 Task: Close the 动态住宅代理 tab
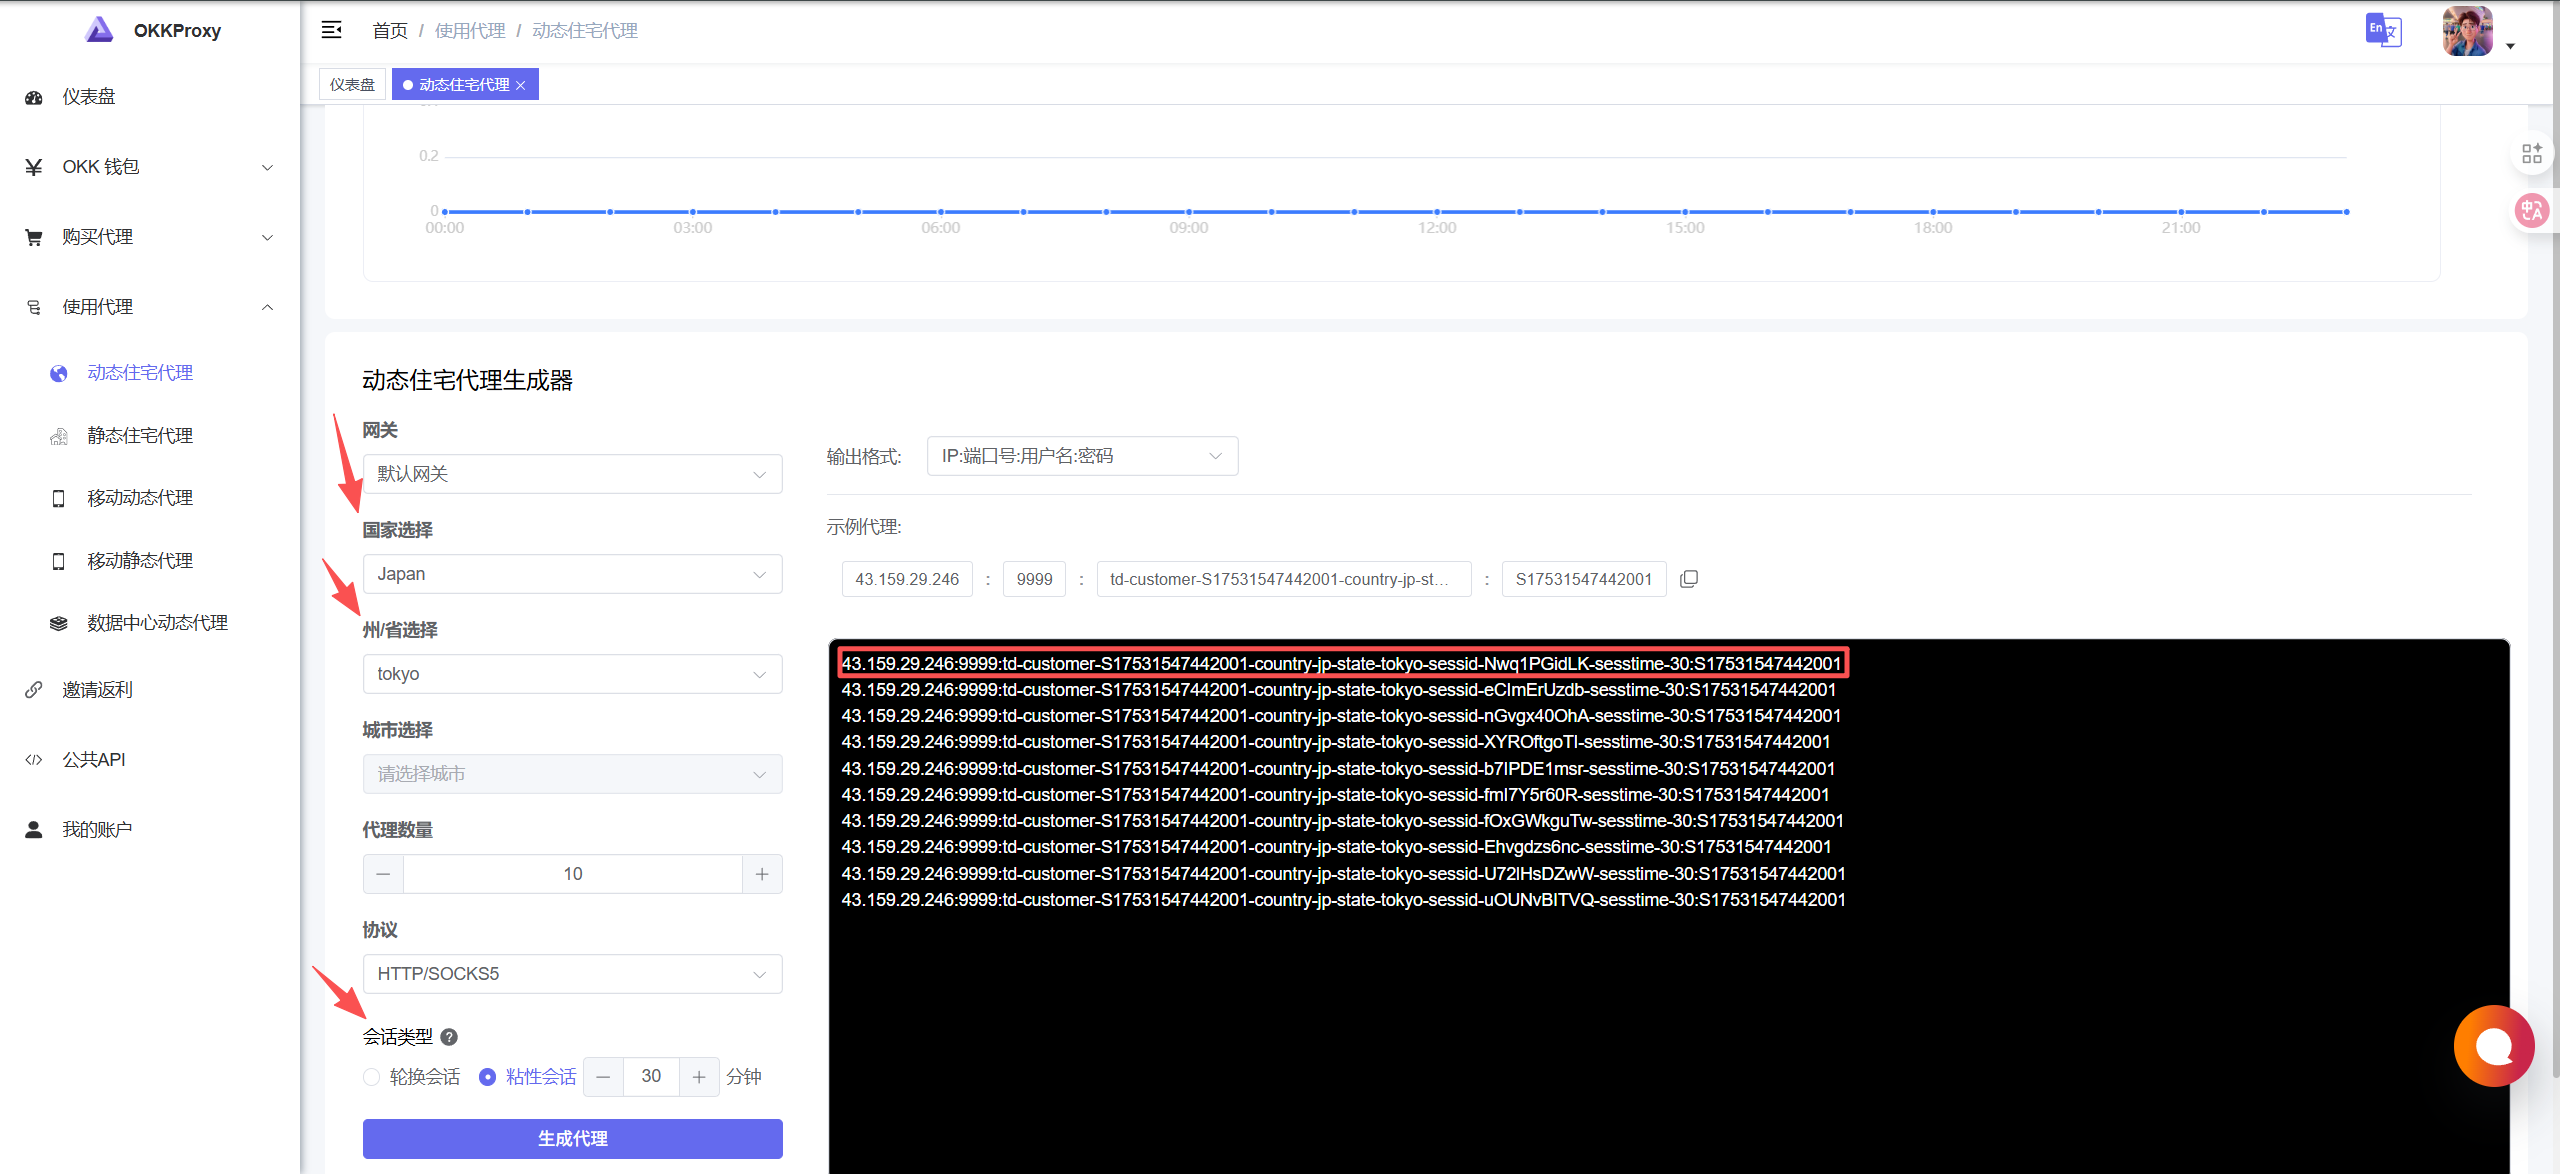tap(521, 85)
